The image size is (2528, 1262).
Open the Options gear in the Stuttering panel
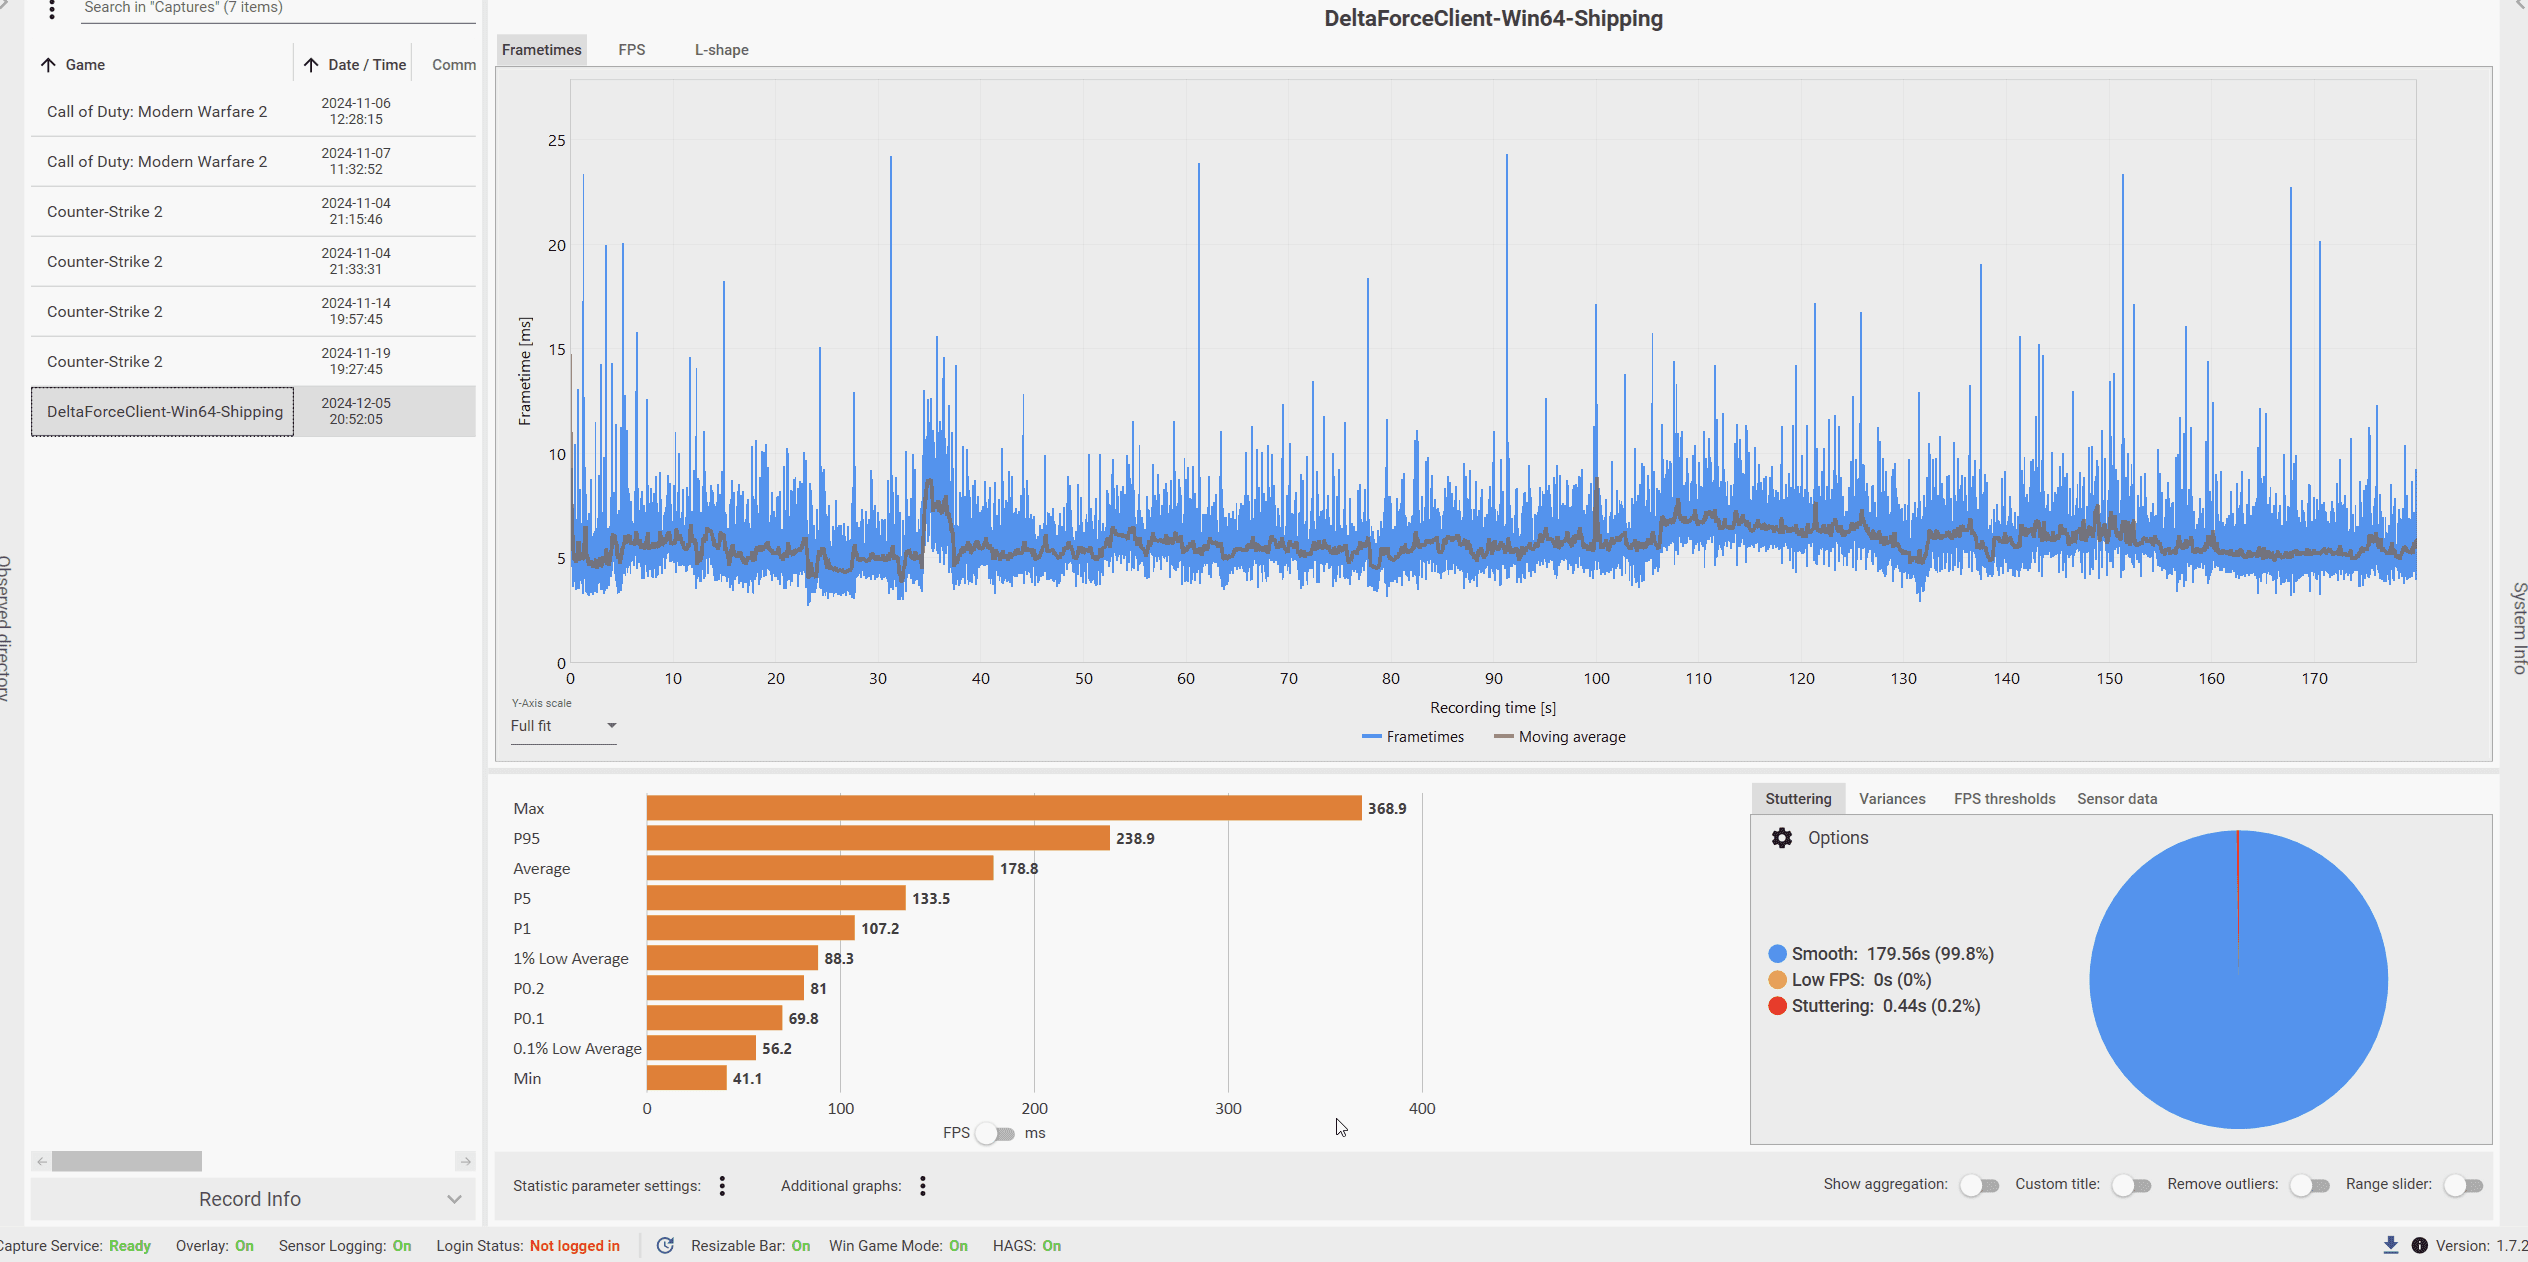coord(1782,838)
